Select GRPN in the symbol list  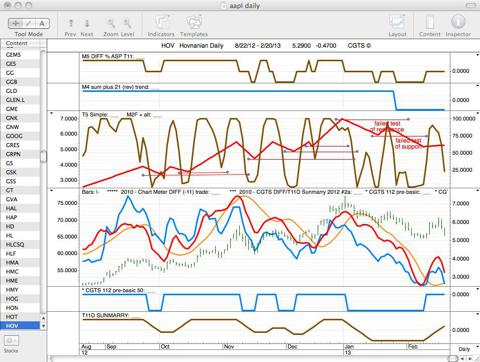(20, 154)
